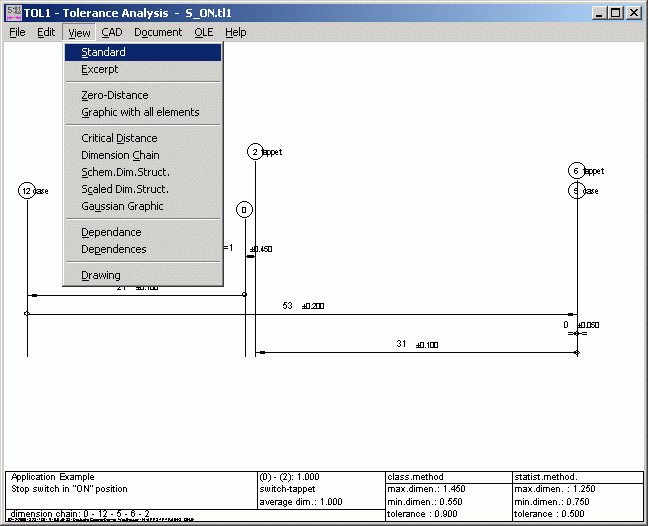This screenshot has width=648, height=526.
Task: Select Standard from the View menu
Action: [x=103, y=52]
